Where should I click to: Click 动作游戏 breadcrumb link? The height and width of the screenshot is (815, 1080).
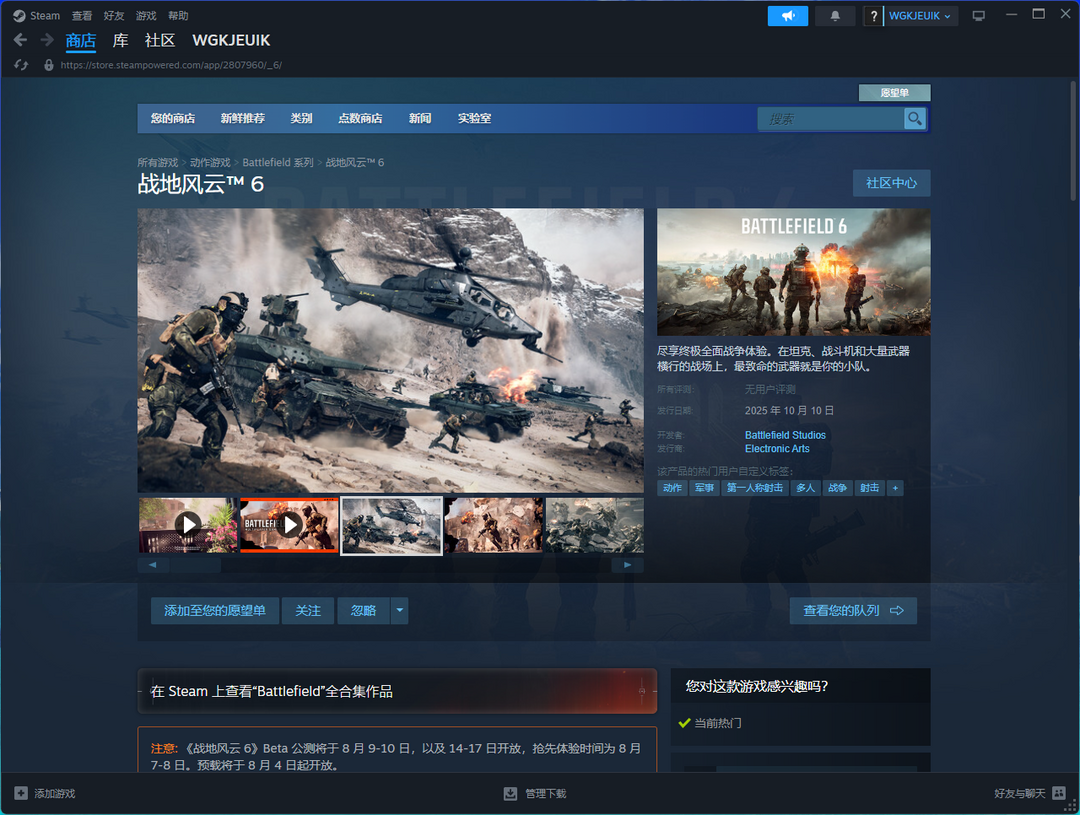coord(210,163)
